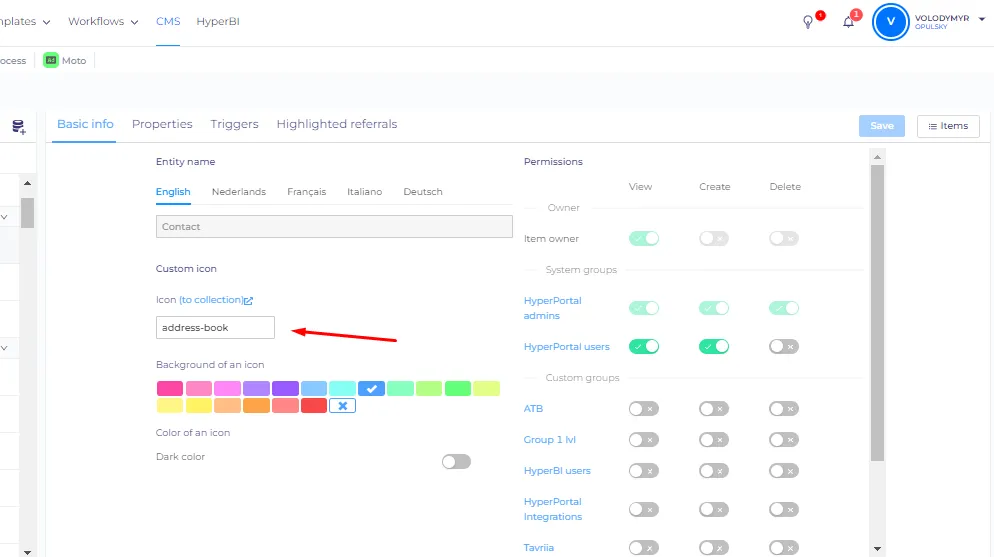Enable ATB Create permission
Screen dimensions: 994x557
coord(714,409)
